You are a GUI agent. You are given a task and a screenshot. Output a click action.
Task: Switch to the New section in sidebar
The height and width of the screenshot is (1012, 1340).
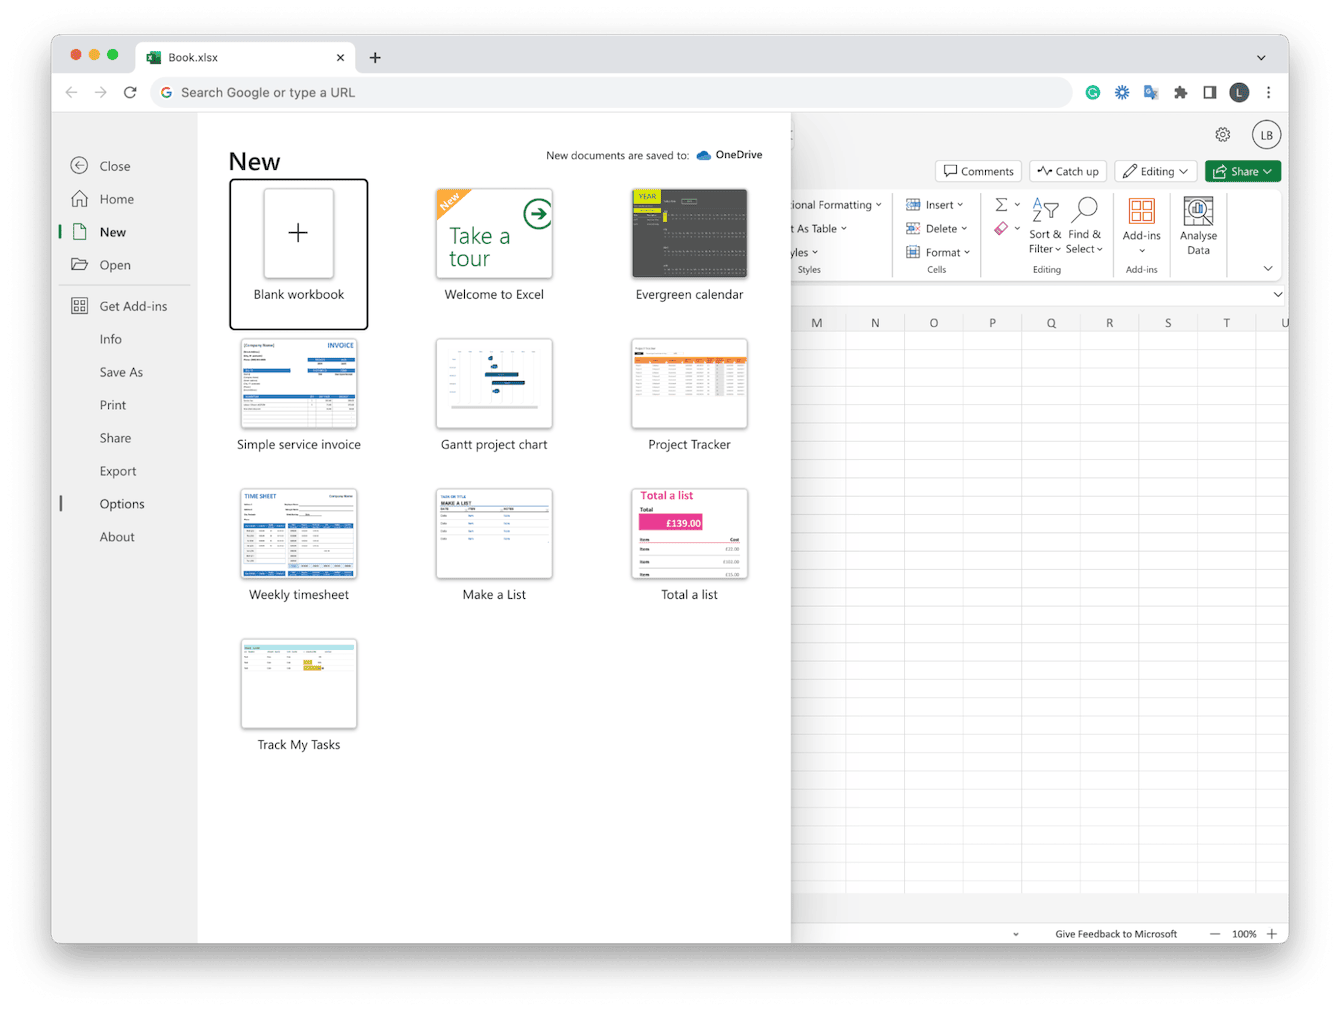111,231
